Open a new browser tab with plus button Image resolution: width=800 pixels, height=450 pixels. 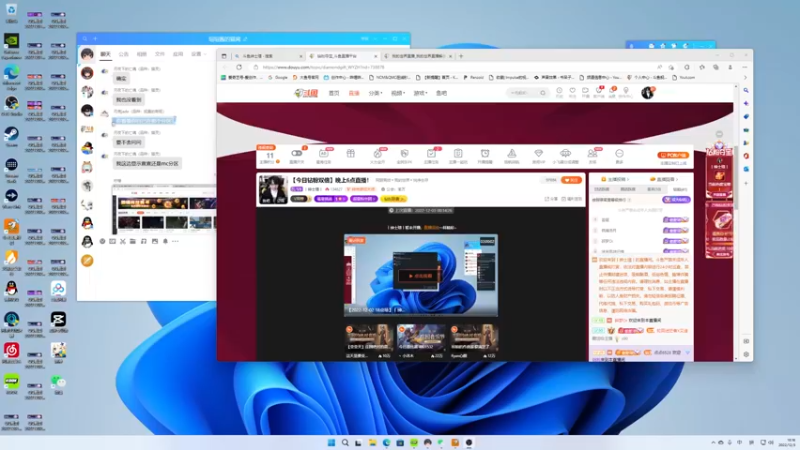click(x=461, y=56)
